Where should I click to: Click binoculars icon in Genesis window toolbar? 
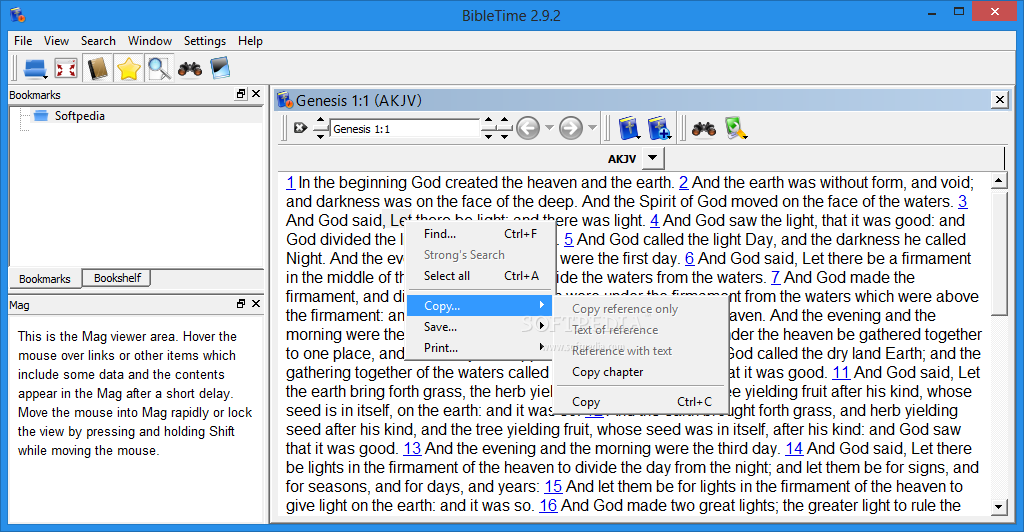[x=704, y=129]
